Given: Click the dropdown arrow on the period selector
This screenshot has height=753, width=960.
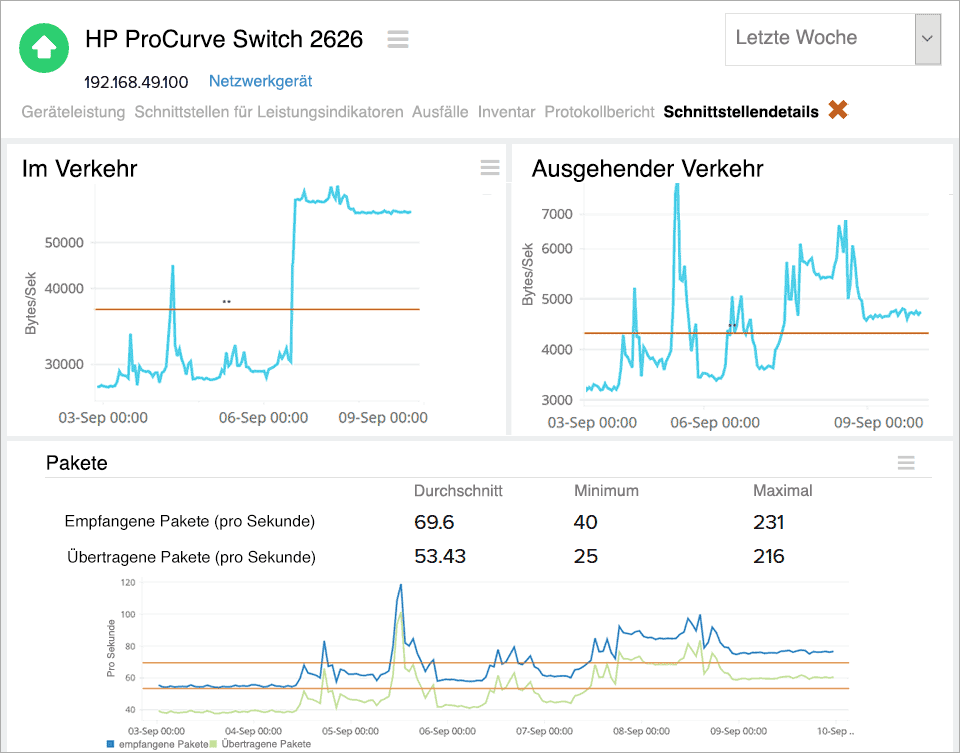Looking at the screenshot, I should [926, 40].
